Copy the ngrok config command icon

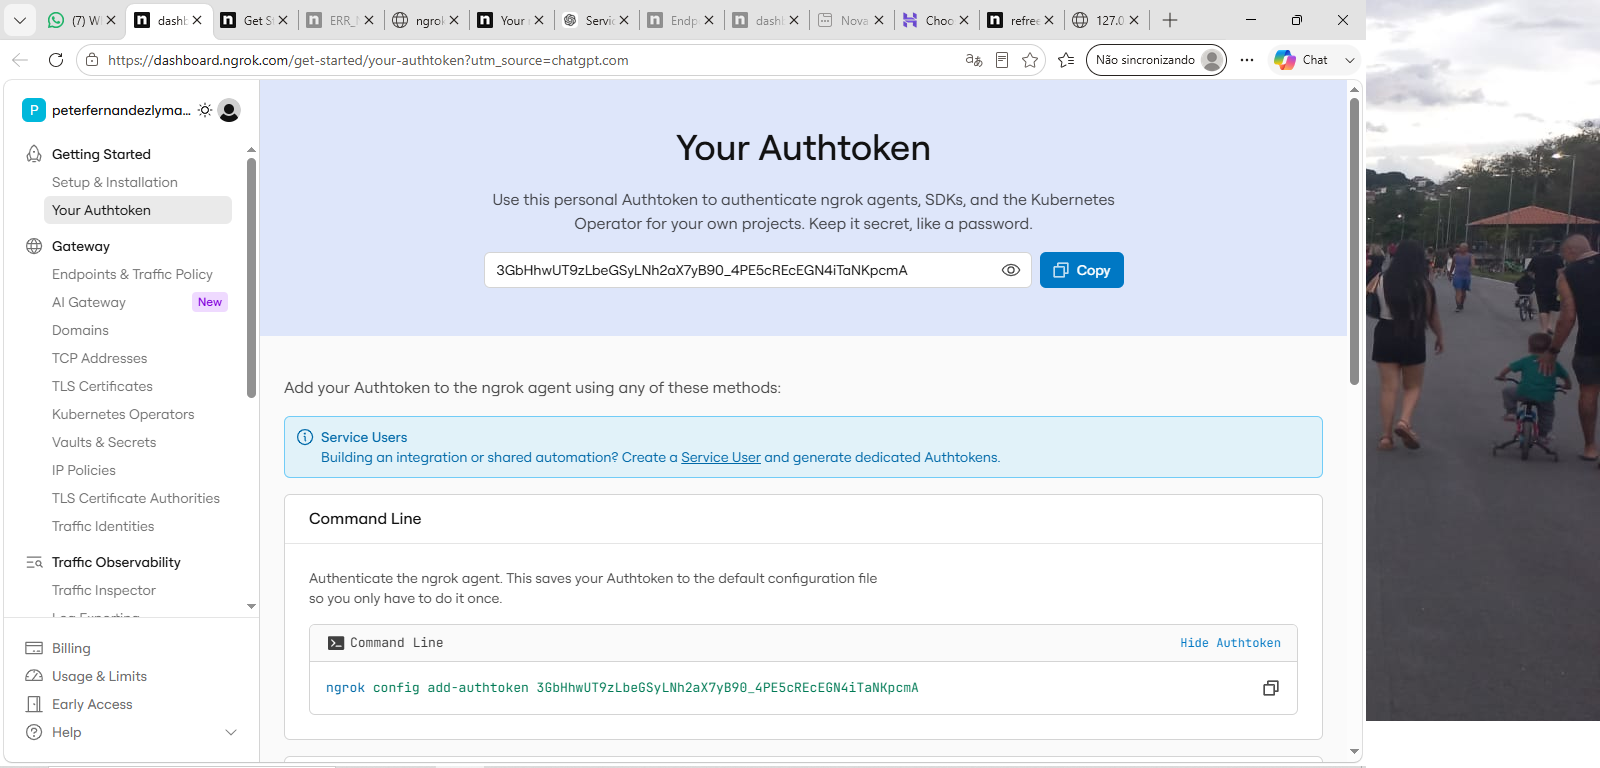[x=1271, y=688]
